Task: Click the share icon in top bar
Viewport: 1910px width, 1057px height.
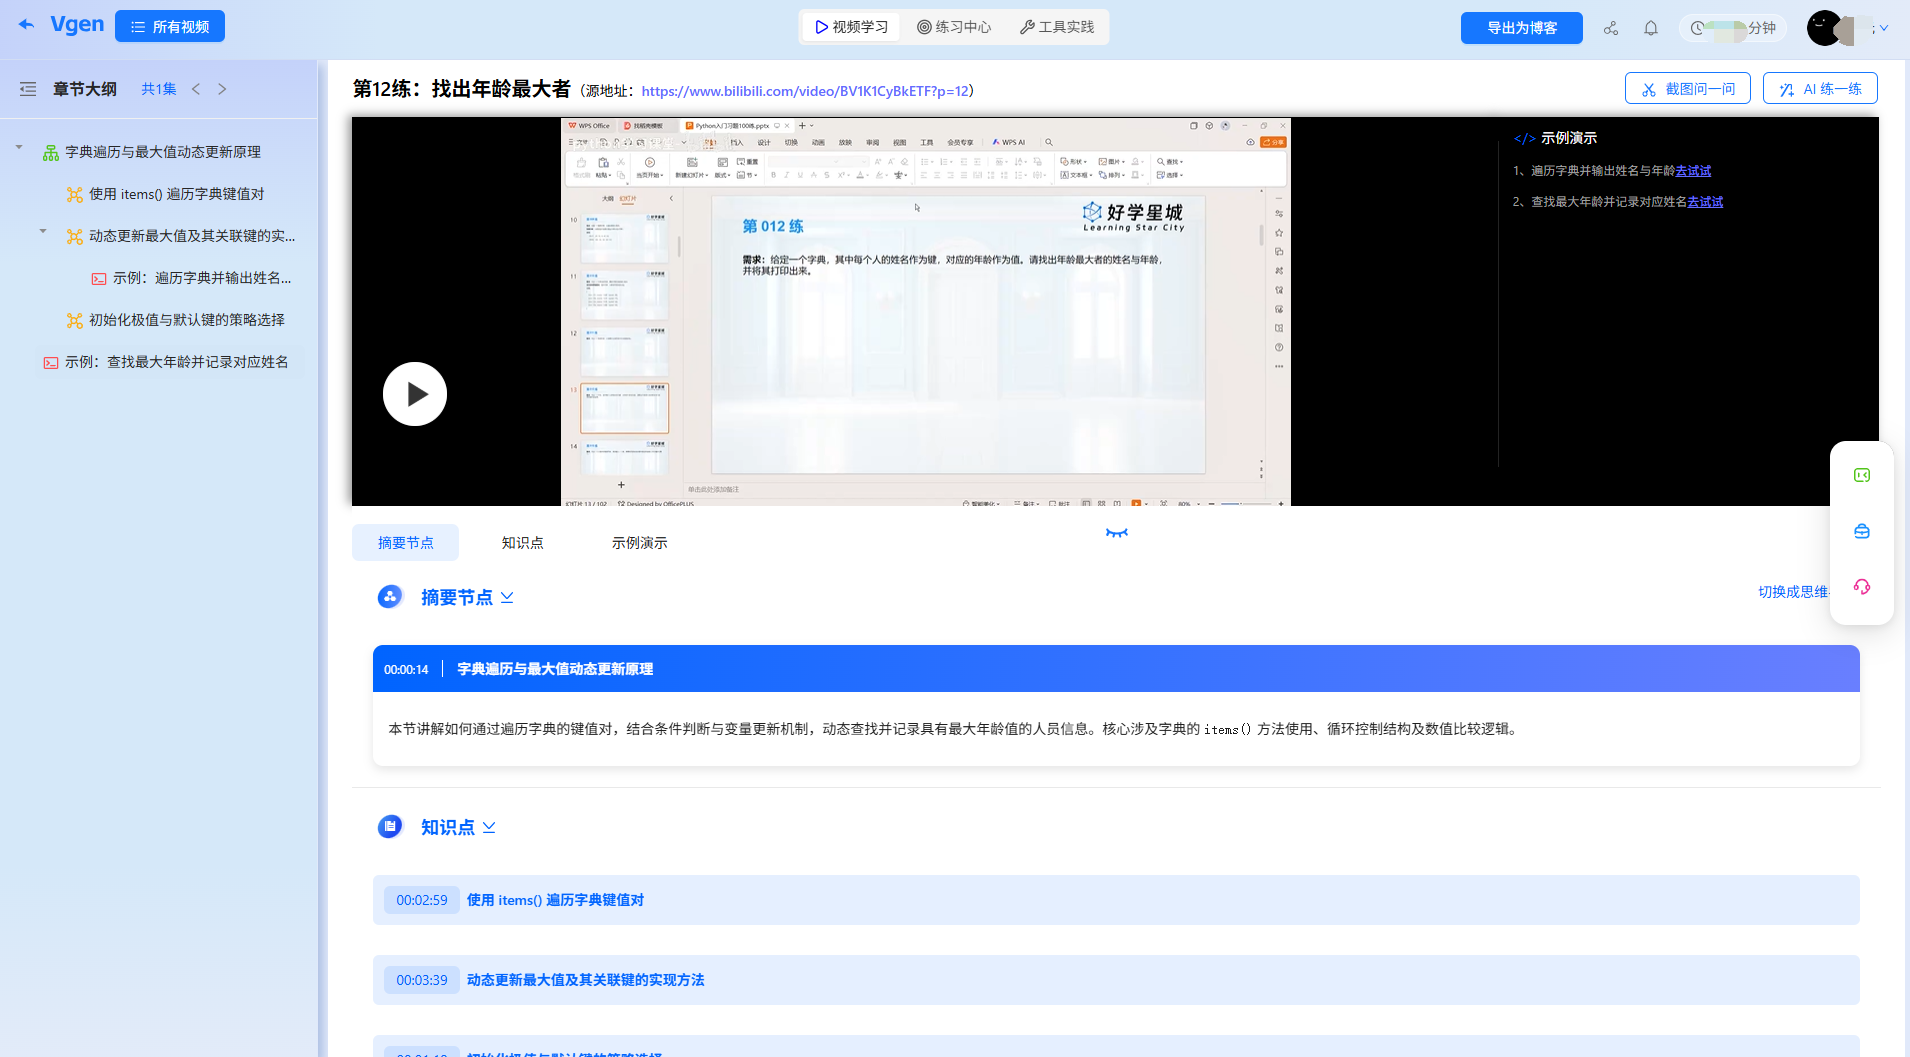Action: (1610, 28)
